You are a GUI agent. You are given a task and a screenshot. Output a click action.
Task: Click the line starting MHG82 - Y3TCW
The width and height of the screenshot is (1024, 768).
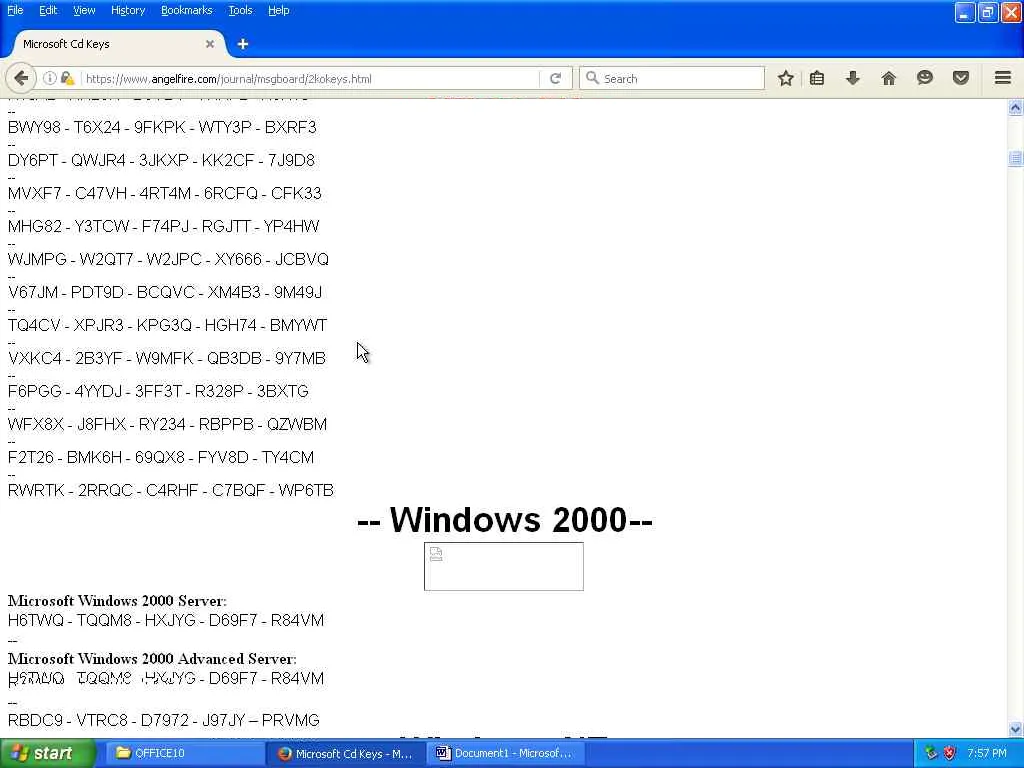163,226
